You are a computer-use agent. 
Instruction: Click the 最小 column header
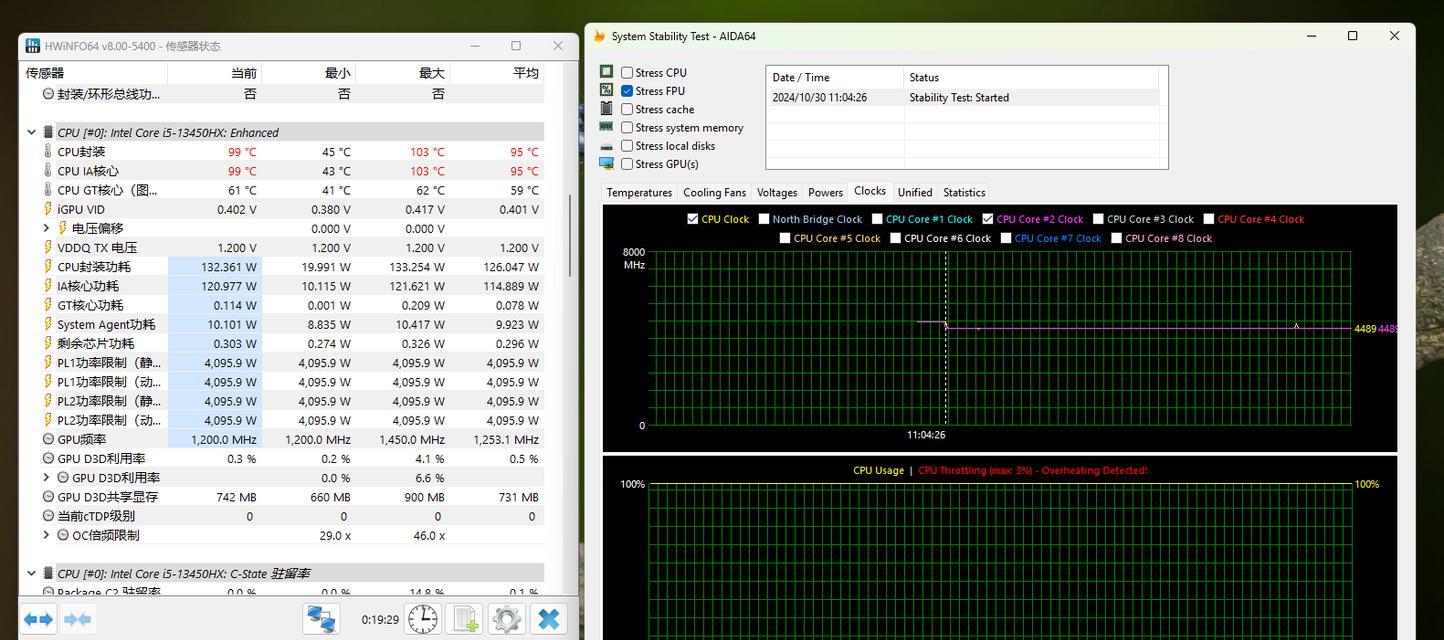tap(308, 73)
